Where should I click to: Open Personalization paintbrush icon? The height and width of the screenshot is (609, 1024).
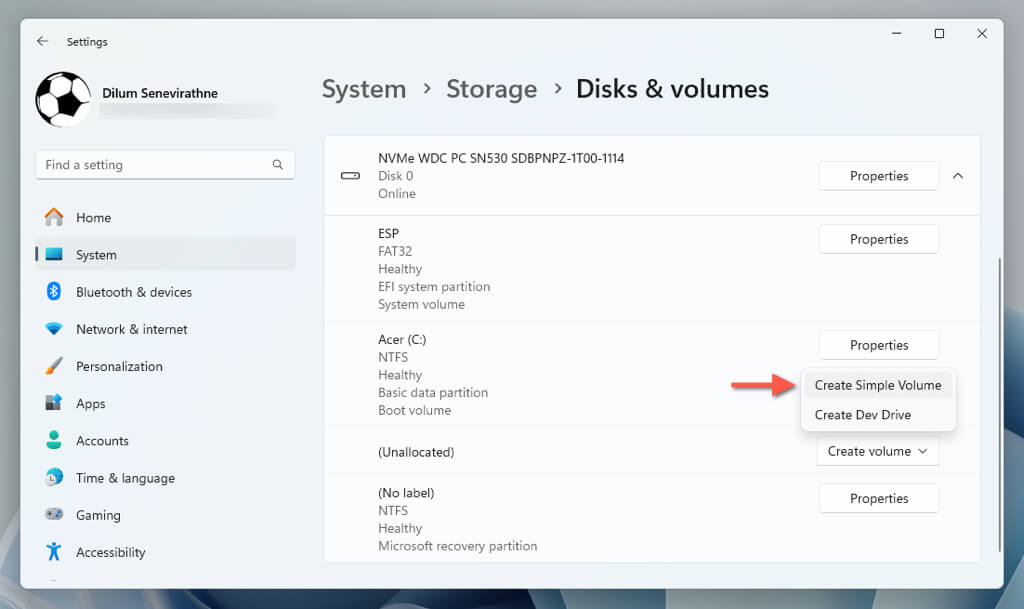54,366
